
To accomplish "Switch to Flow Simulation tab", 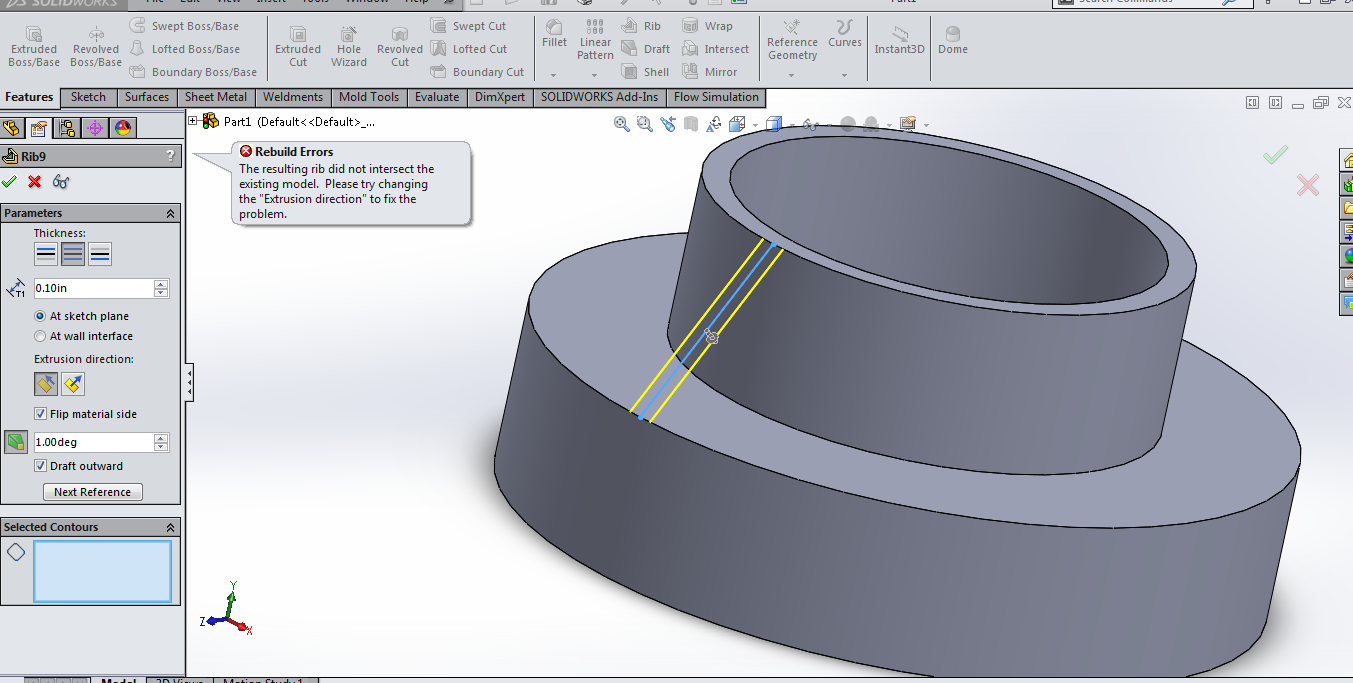I will [716, 97].
